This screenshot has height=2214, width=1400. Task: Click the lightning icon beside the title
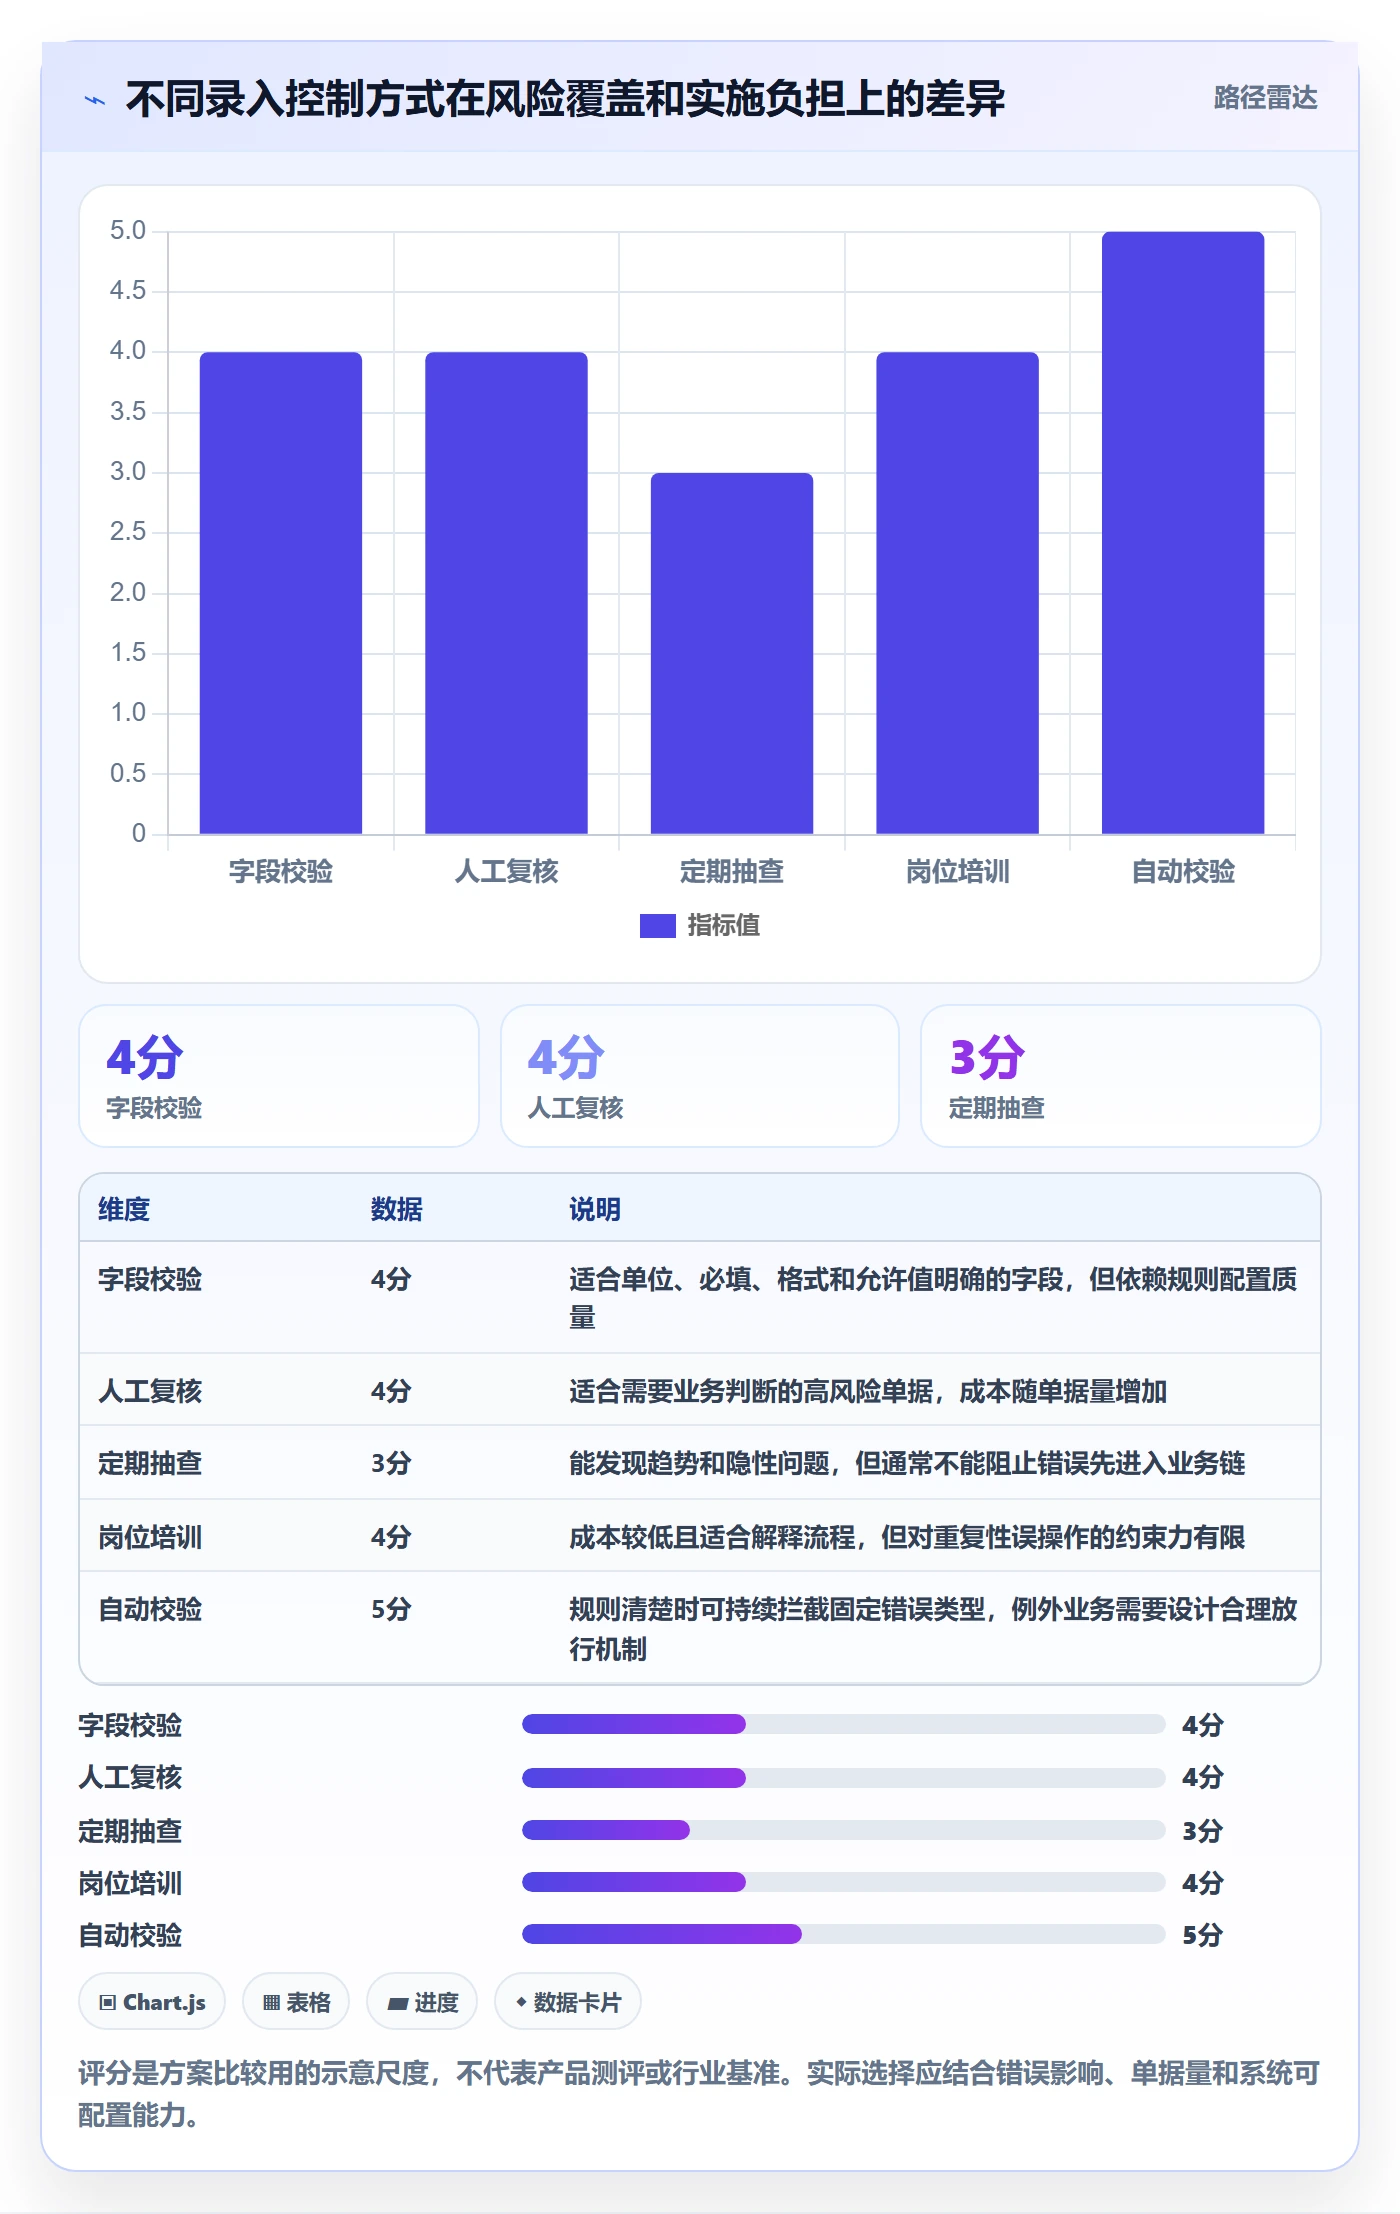(95, 100)
